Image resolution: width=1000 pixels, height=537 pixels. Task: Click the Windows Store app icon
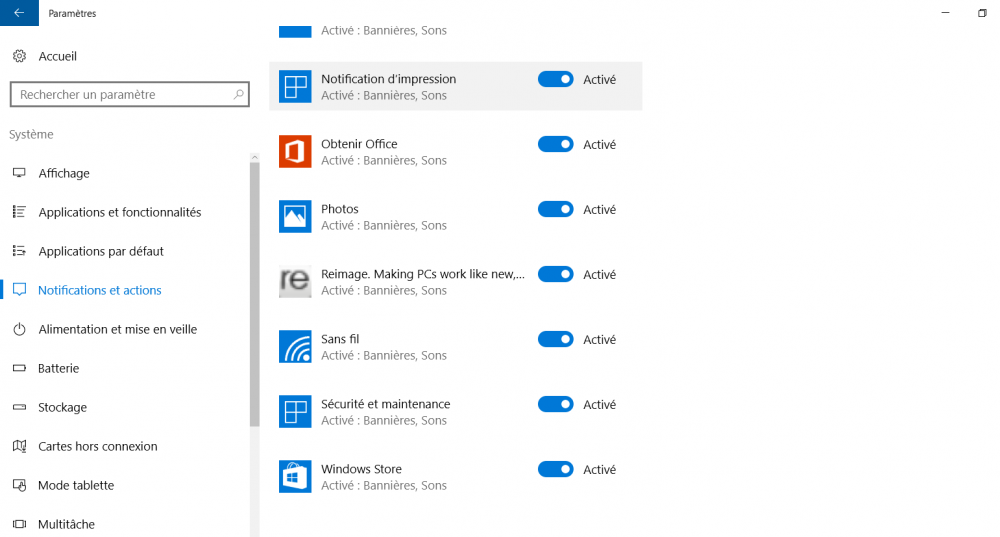pos(295,476)
